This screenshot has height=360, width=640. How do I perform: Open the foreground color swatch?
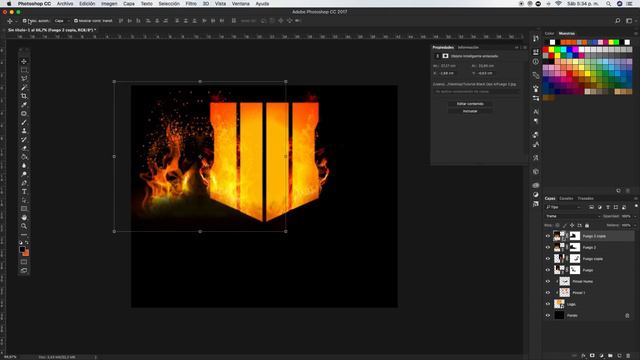22,249
